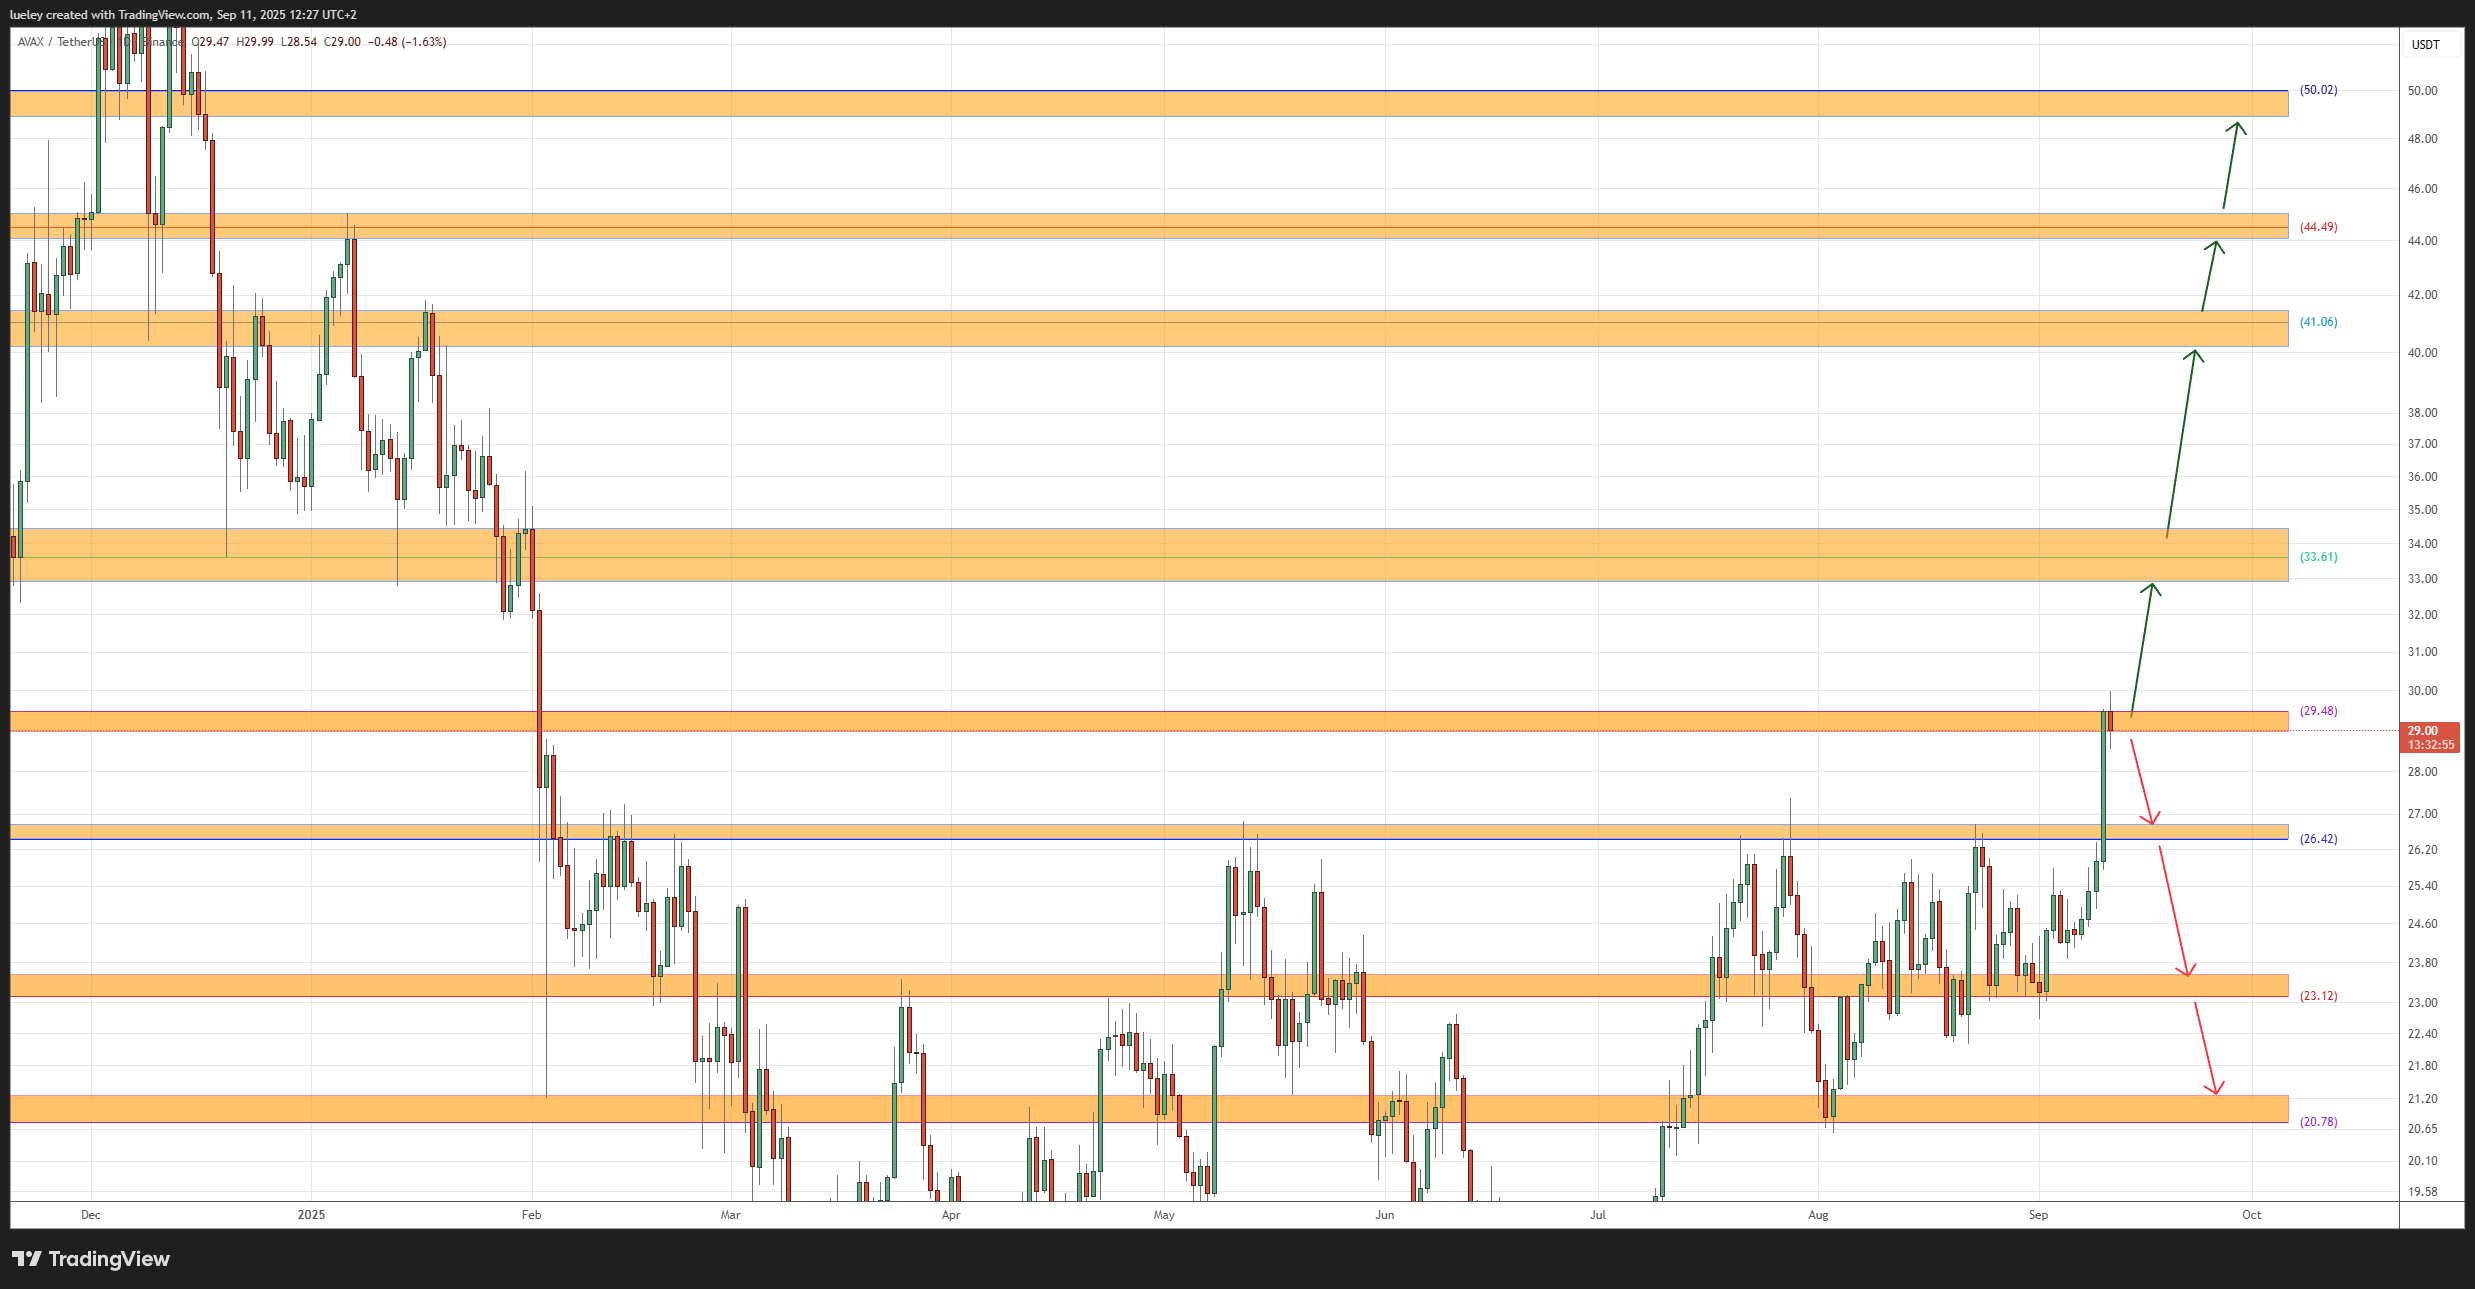Click the red 29.00 current price tag

(x=2429, y=737)
